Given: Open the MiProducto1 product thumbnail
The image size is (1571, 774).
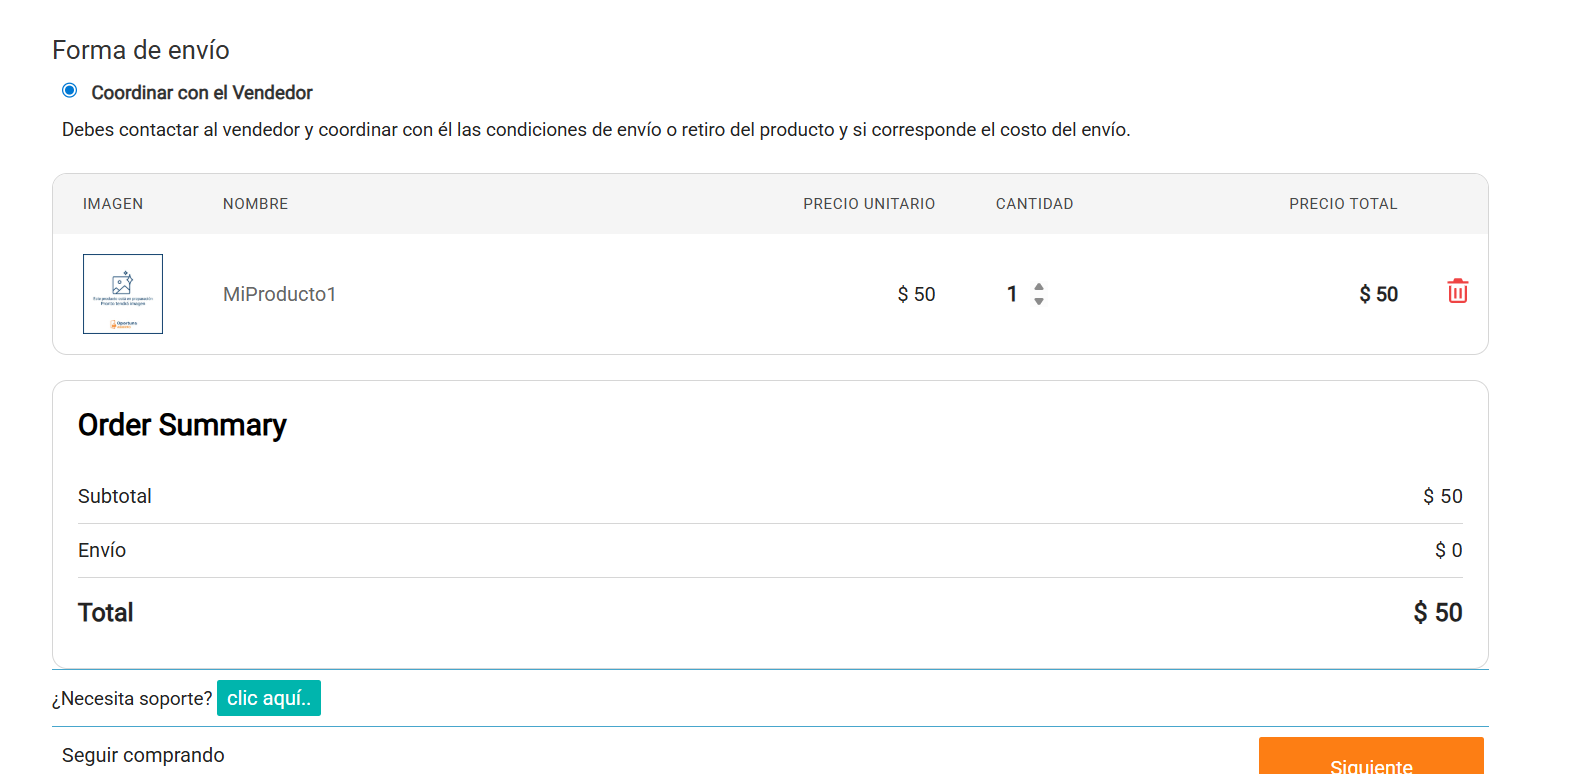Looking at the screenshot, I should click(123, 294).
